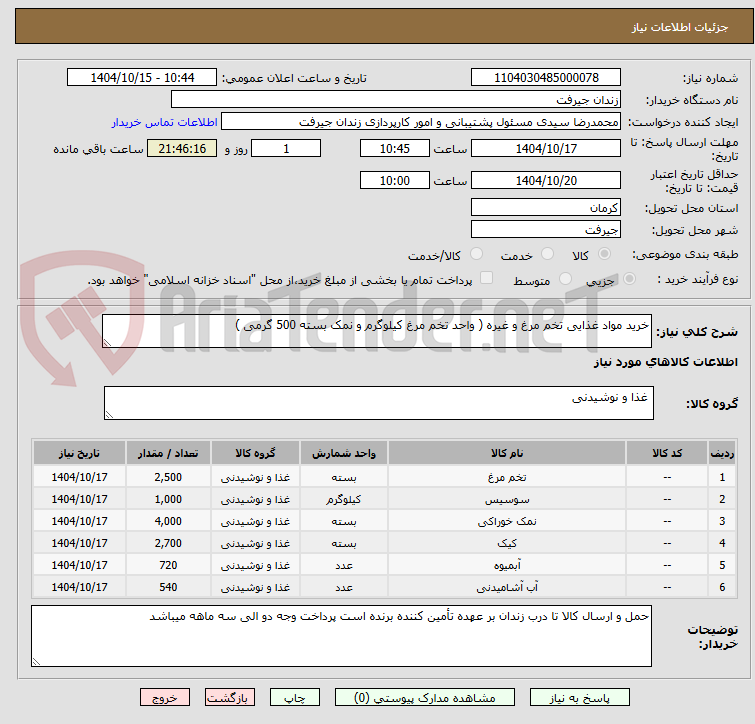Select the کالا radio button
This screenshot has height=724, width=755.
[x=604, y=254]
